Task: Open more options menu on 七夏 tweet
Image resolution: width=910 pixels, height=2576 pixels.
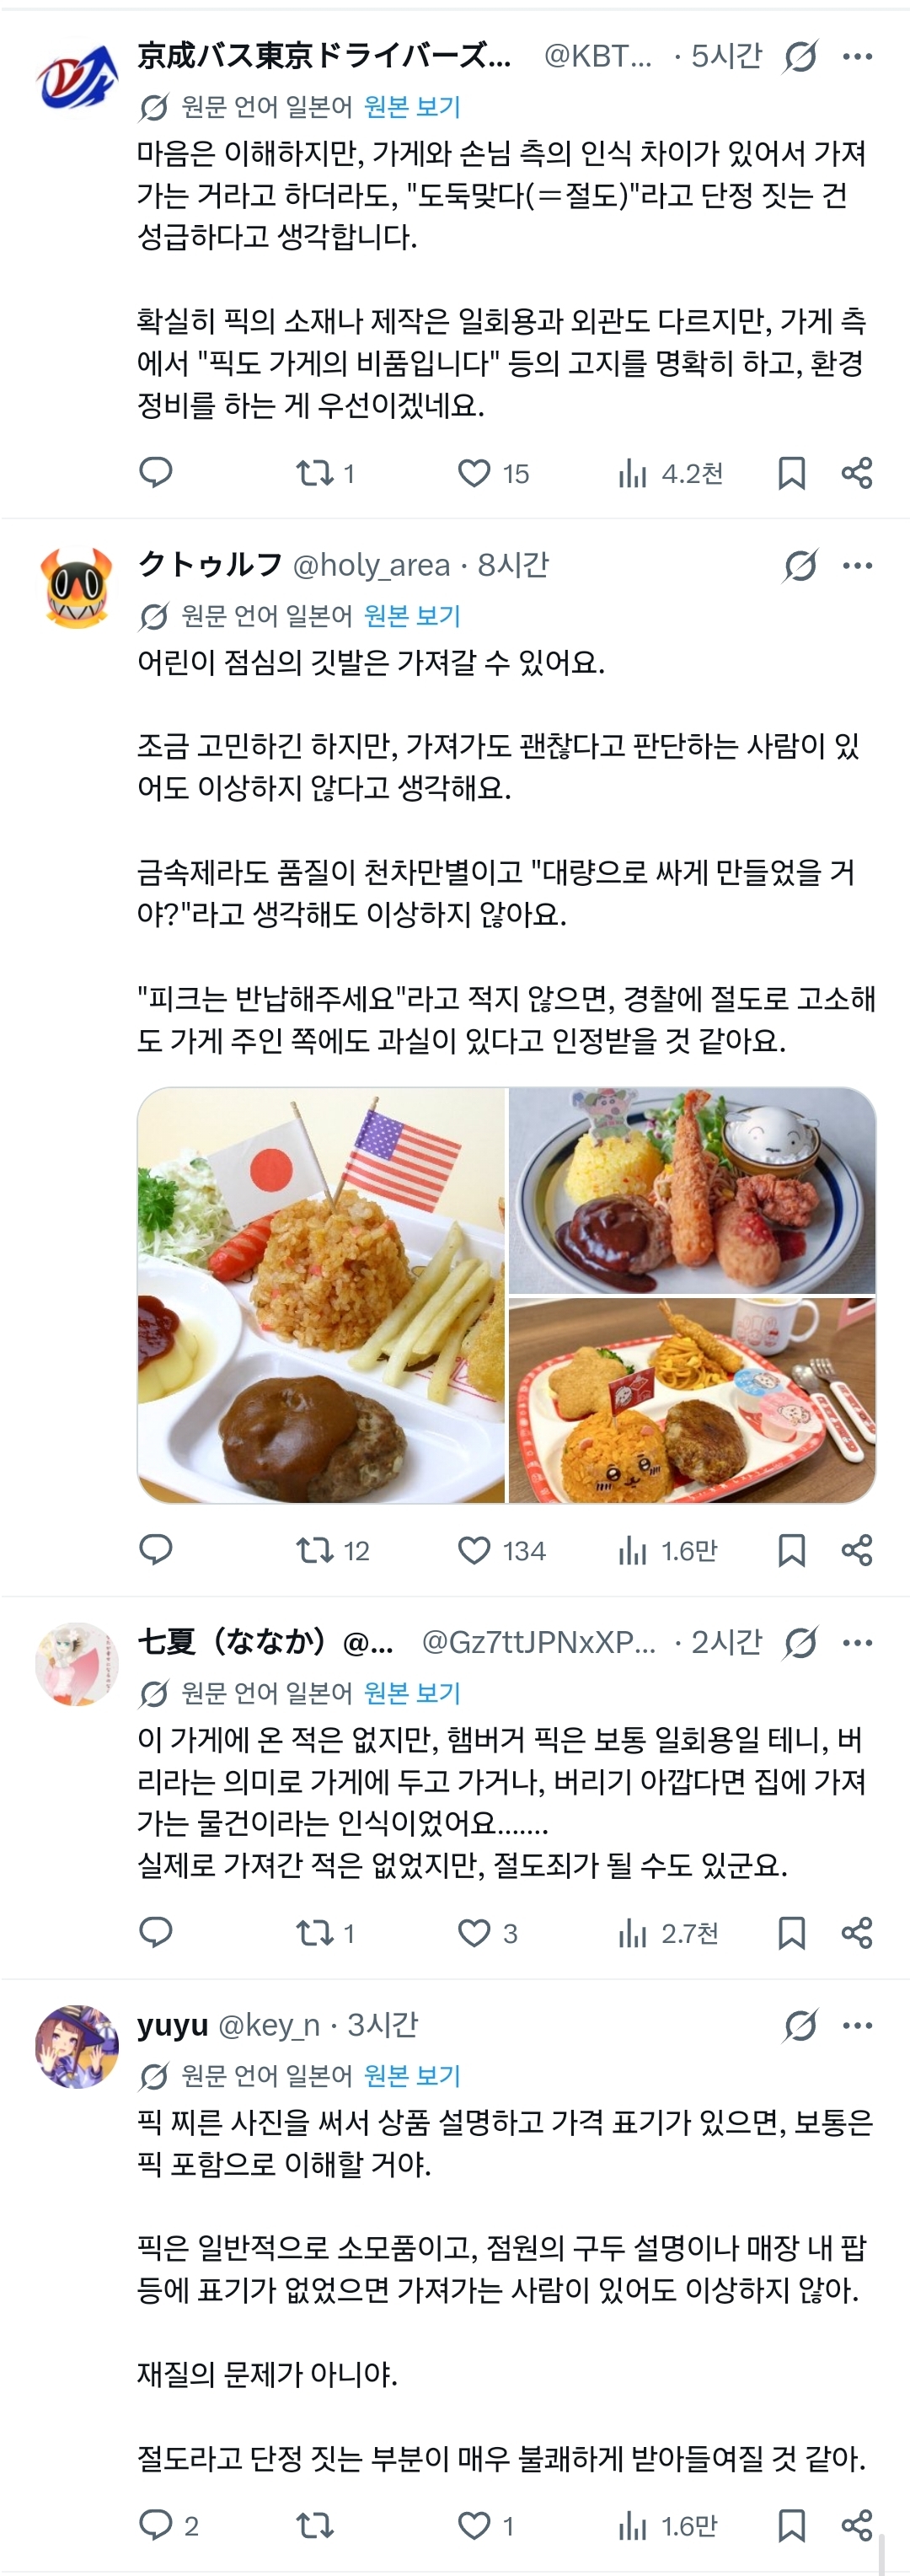Action: click(857, 1642)
